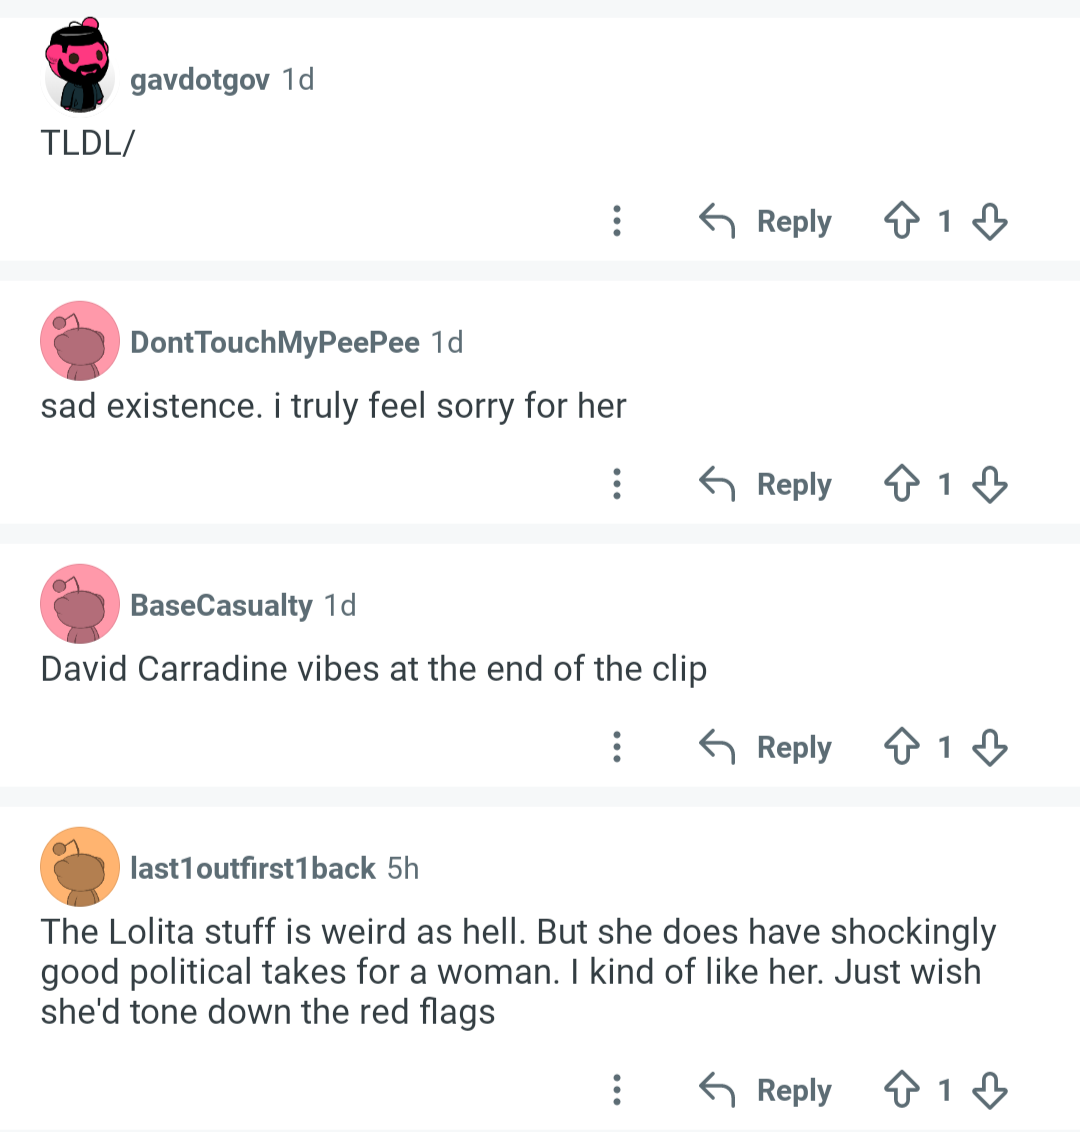Downvote gavdotgov's TLDL/ comment
Screen dimensions: 1080x1132
tap(990, 221)
